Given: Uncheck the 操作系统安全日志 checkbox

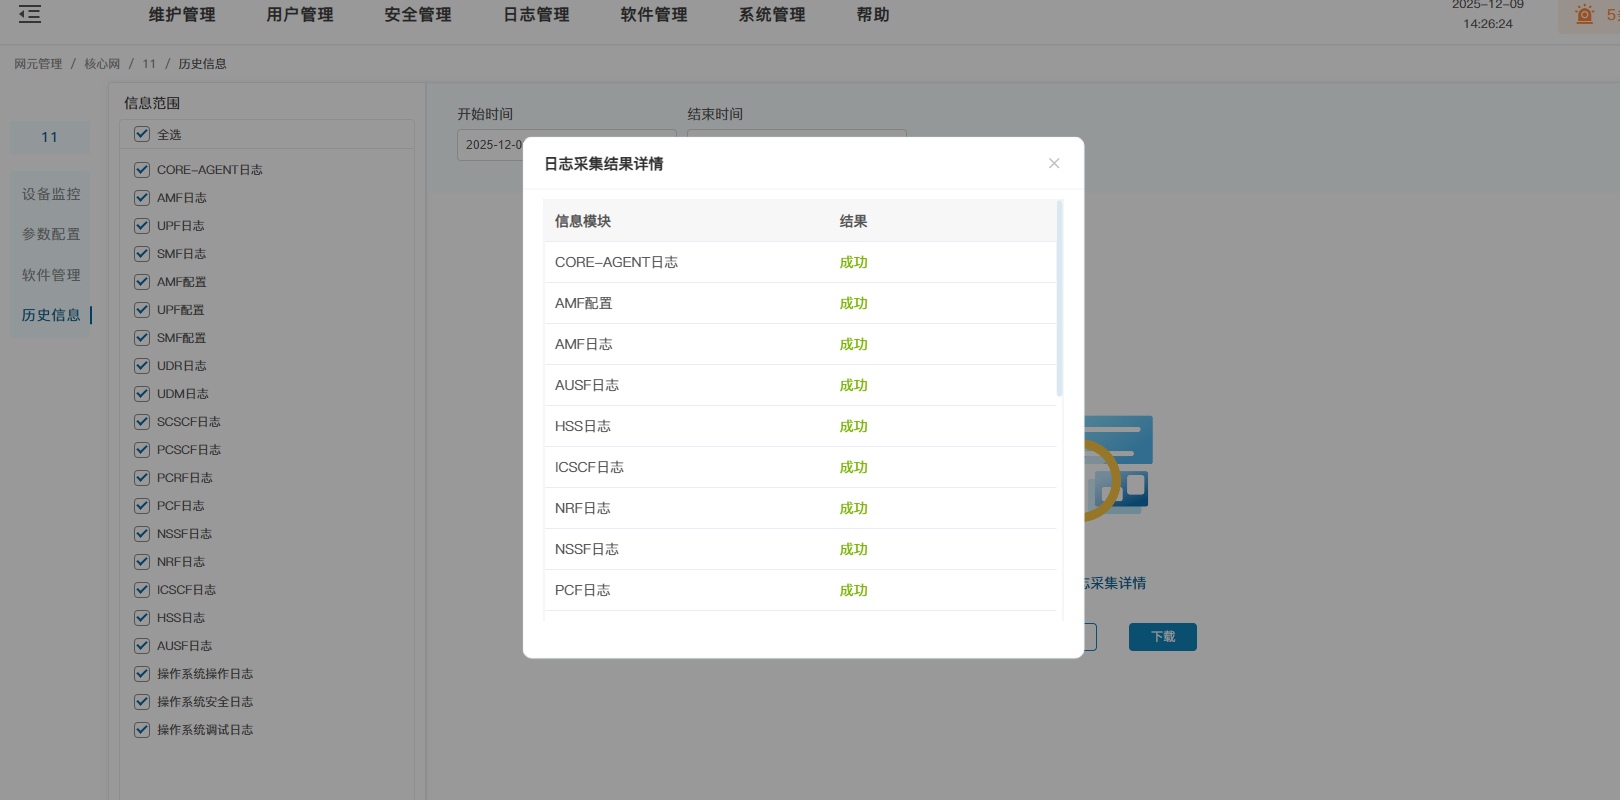Looking at the screenshot, I should 142,702.
